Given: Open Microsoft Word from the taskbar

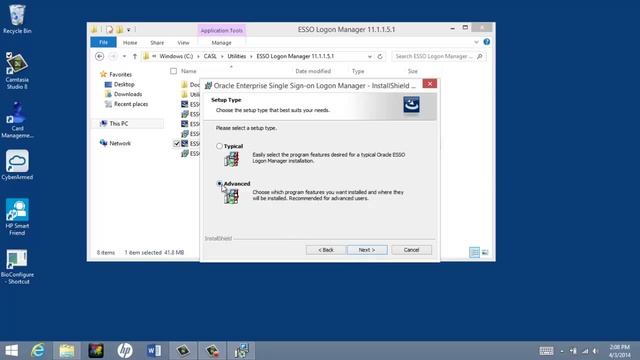Looking at the screenshot, I should 154,351.
